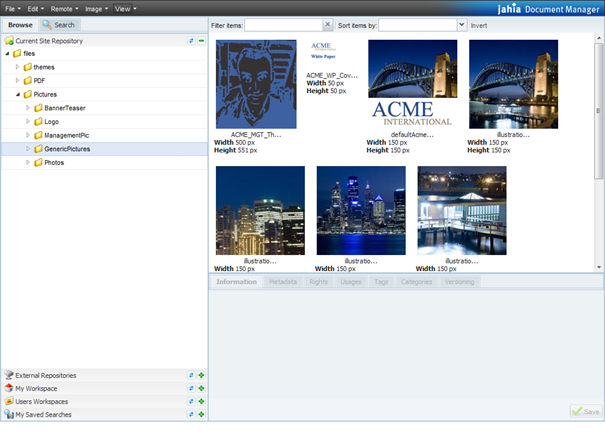The image size is (605, 433).
Task: Collapse the Pictures folder node
Action: tap(18, 94)
